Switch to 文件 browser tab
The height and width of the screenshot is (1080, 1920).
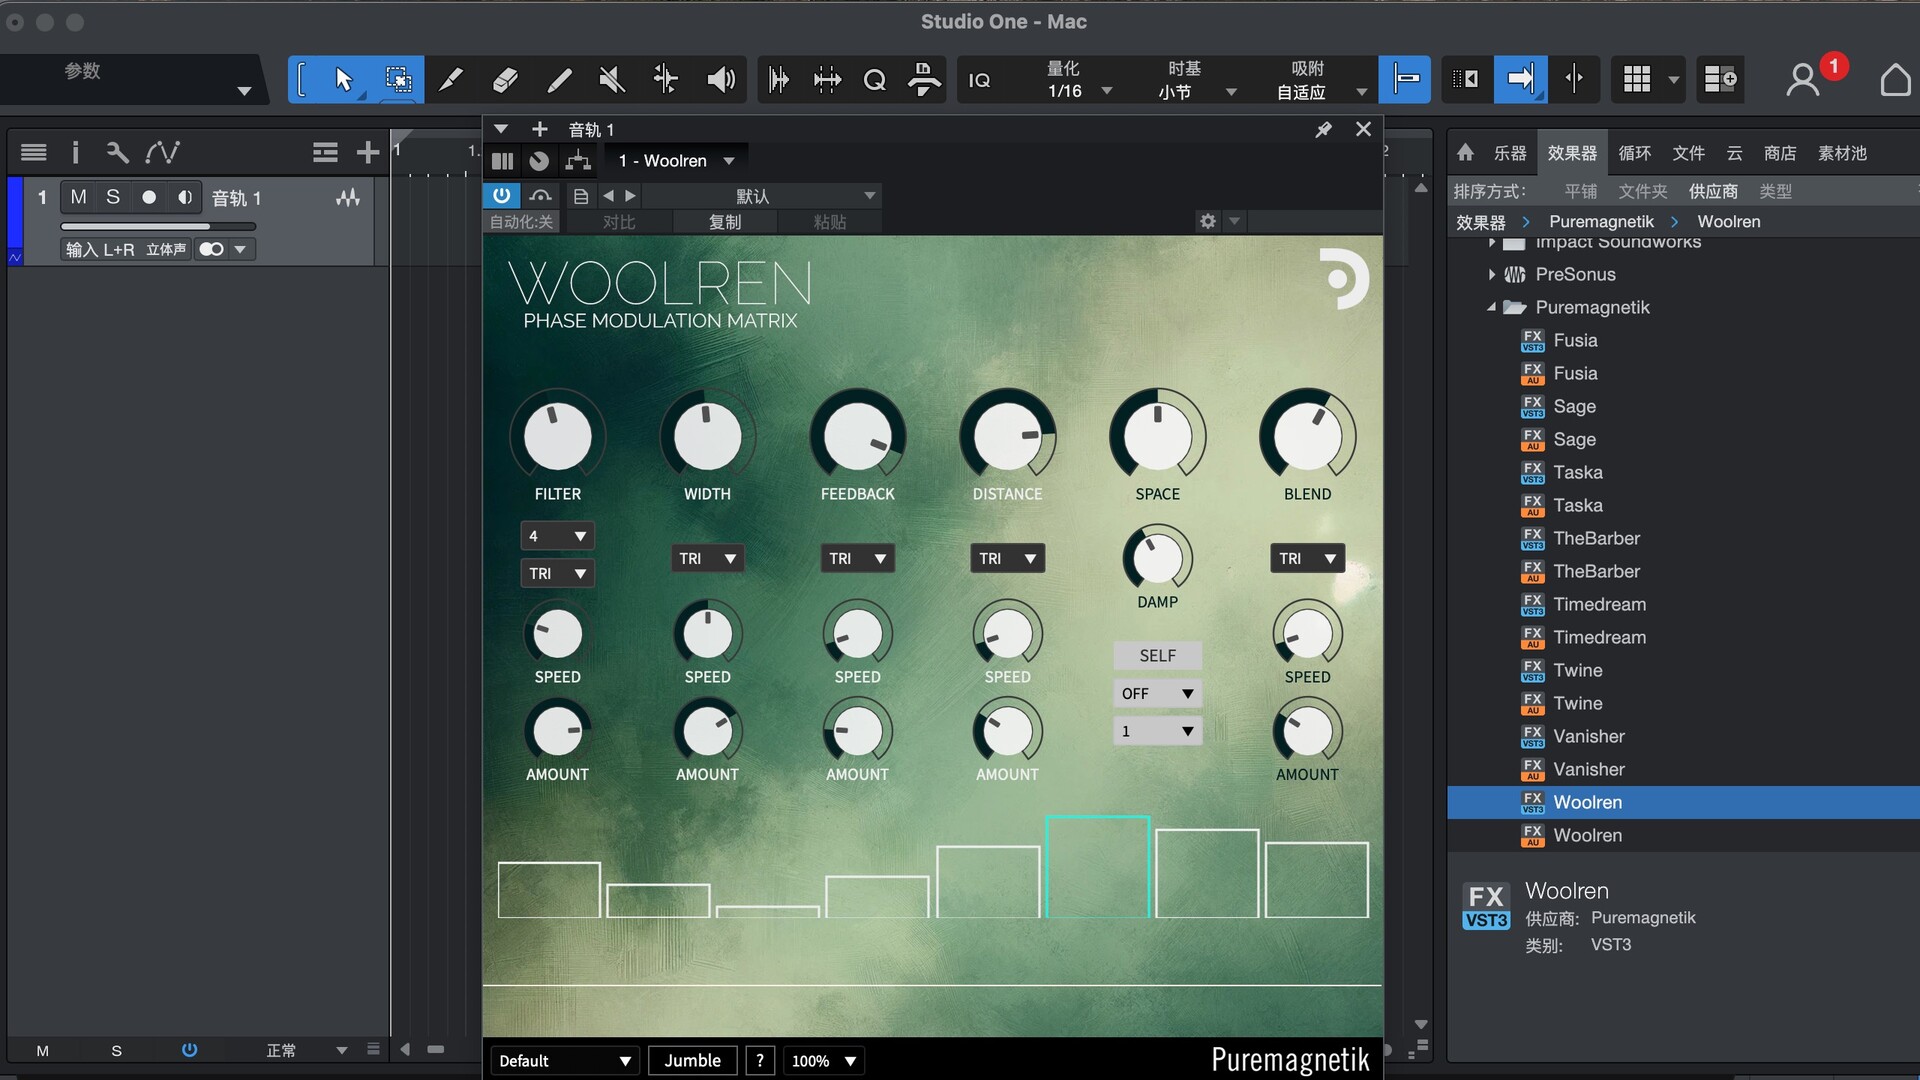coord(1688,153)
